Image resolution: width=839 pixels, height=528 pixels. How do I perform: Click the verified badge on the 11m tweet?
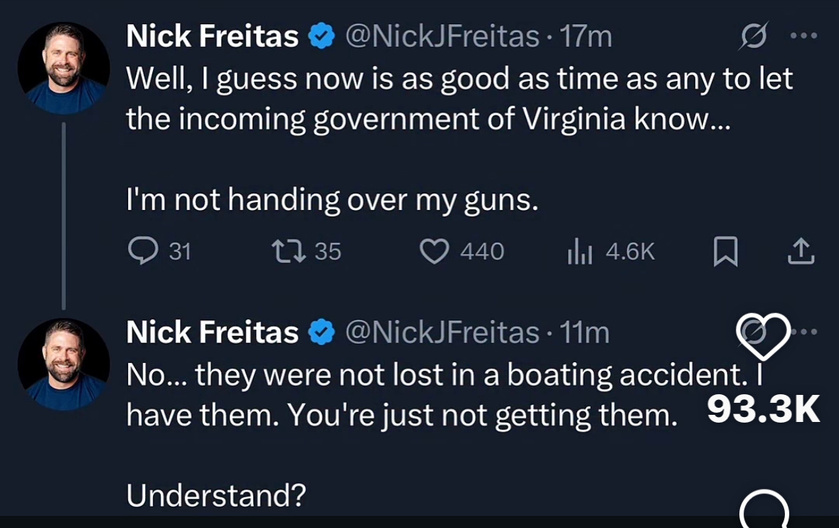(x=320, y=332)
